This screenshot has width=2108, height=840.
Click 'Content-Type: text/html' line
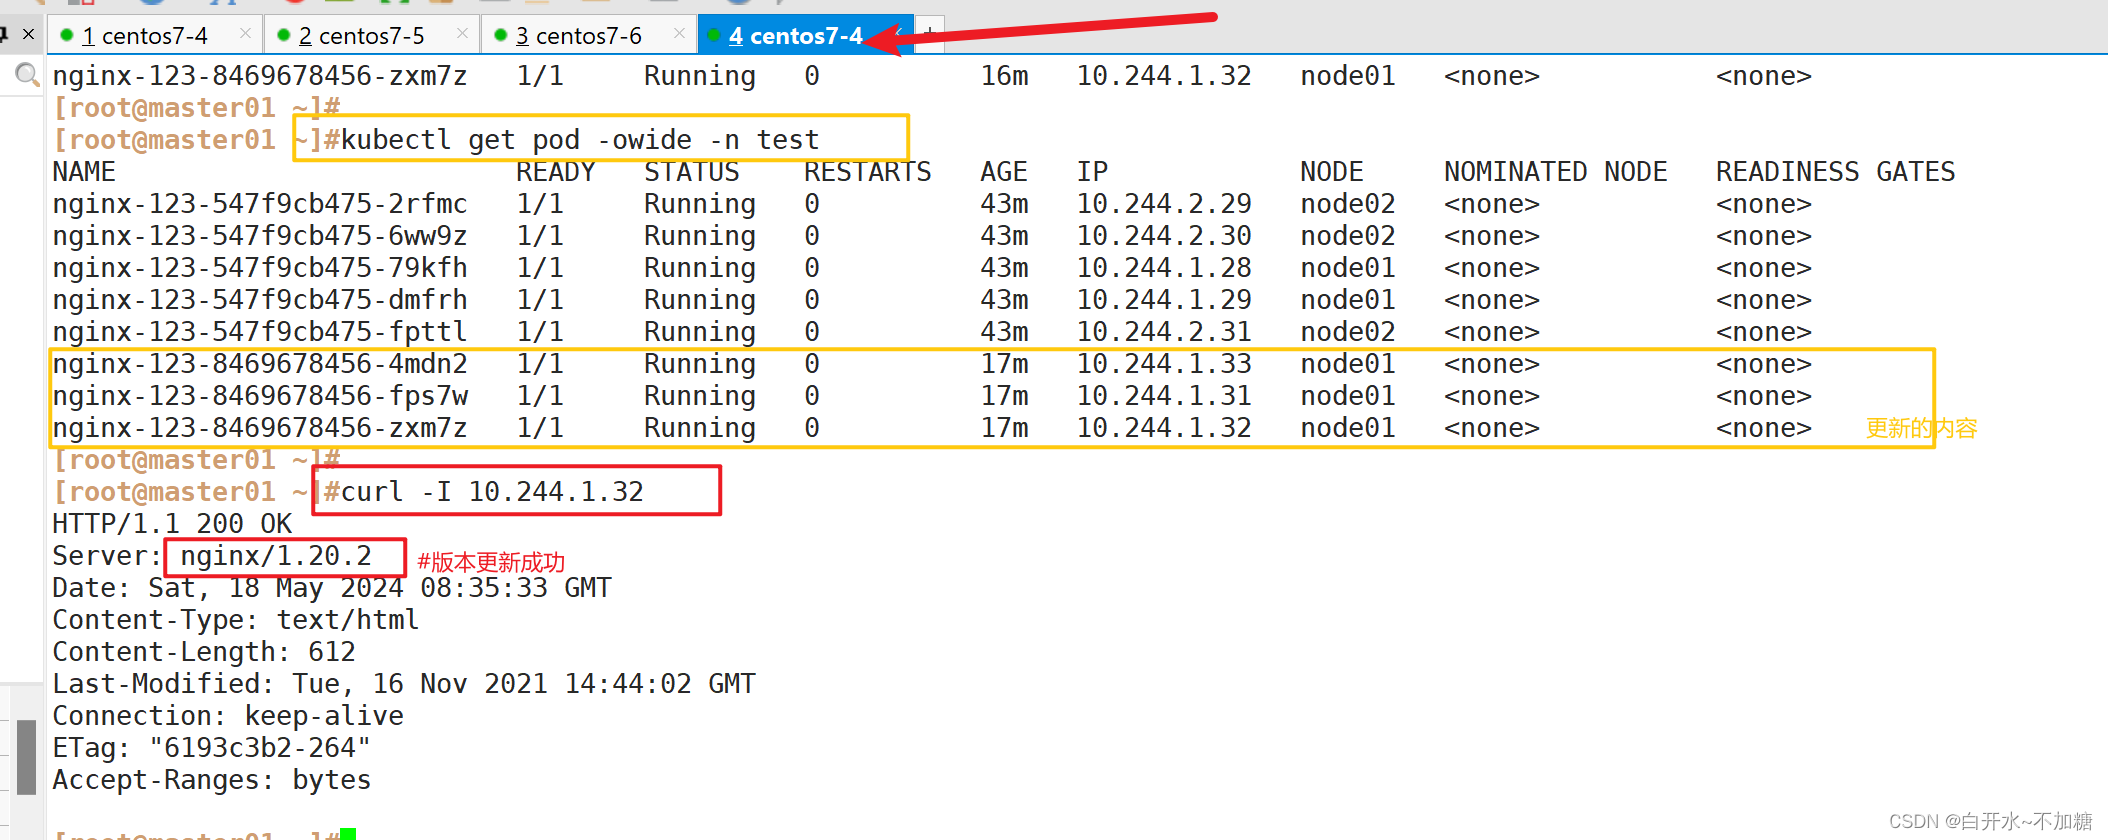tap(236, 620)
